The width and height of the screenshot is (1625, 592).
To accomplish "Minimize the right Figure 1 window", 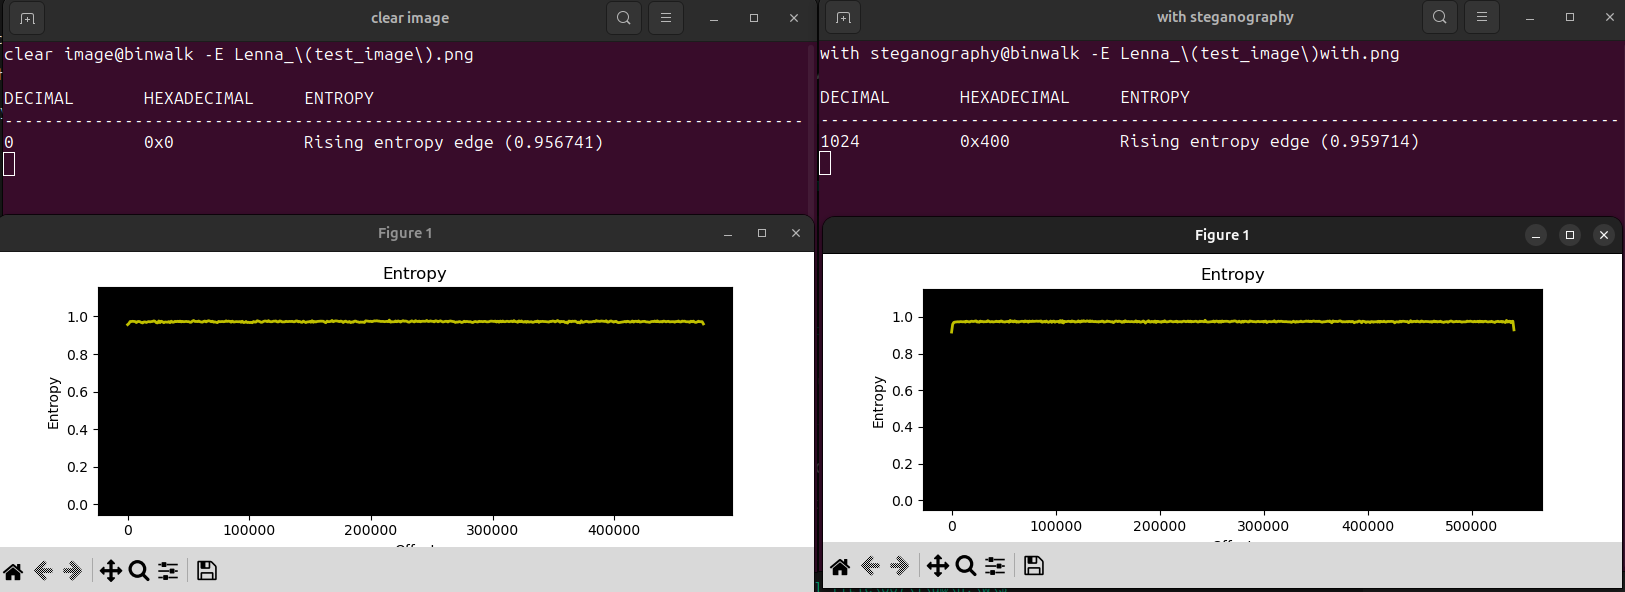I will 1536,235.
